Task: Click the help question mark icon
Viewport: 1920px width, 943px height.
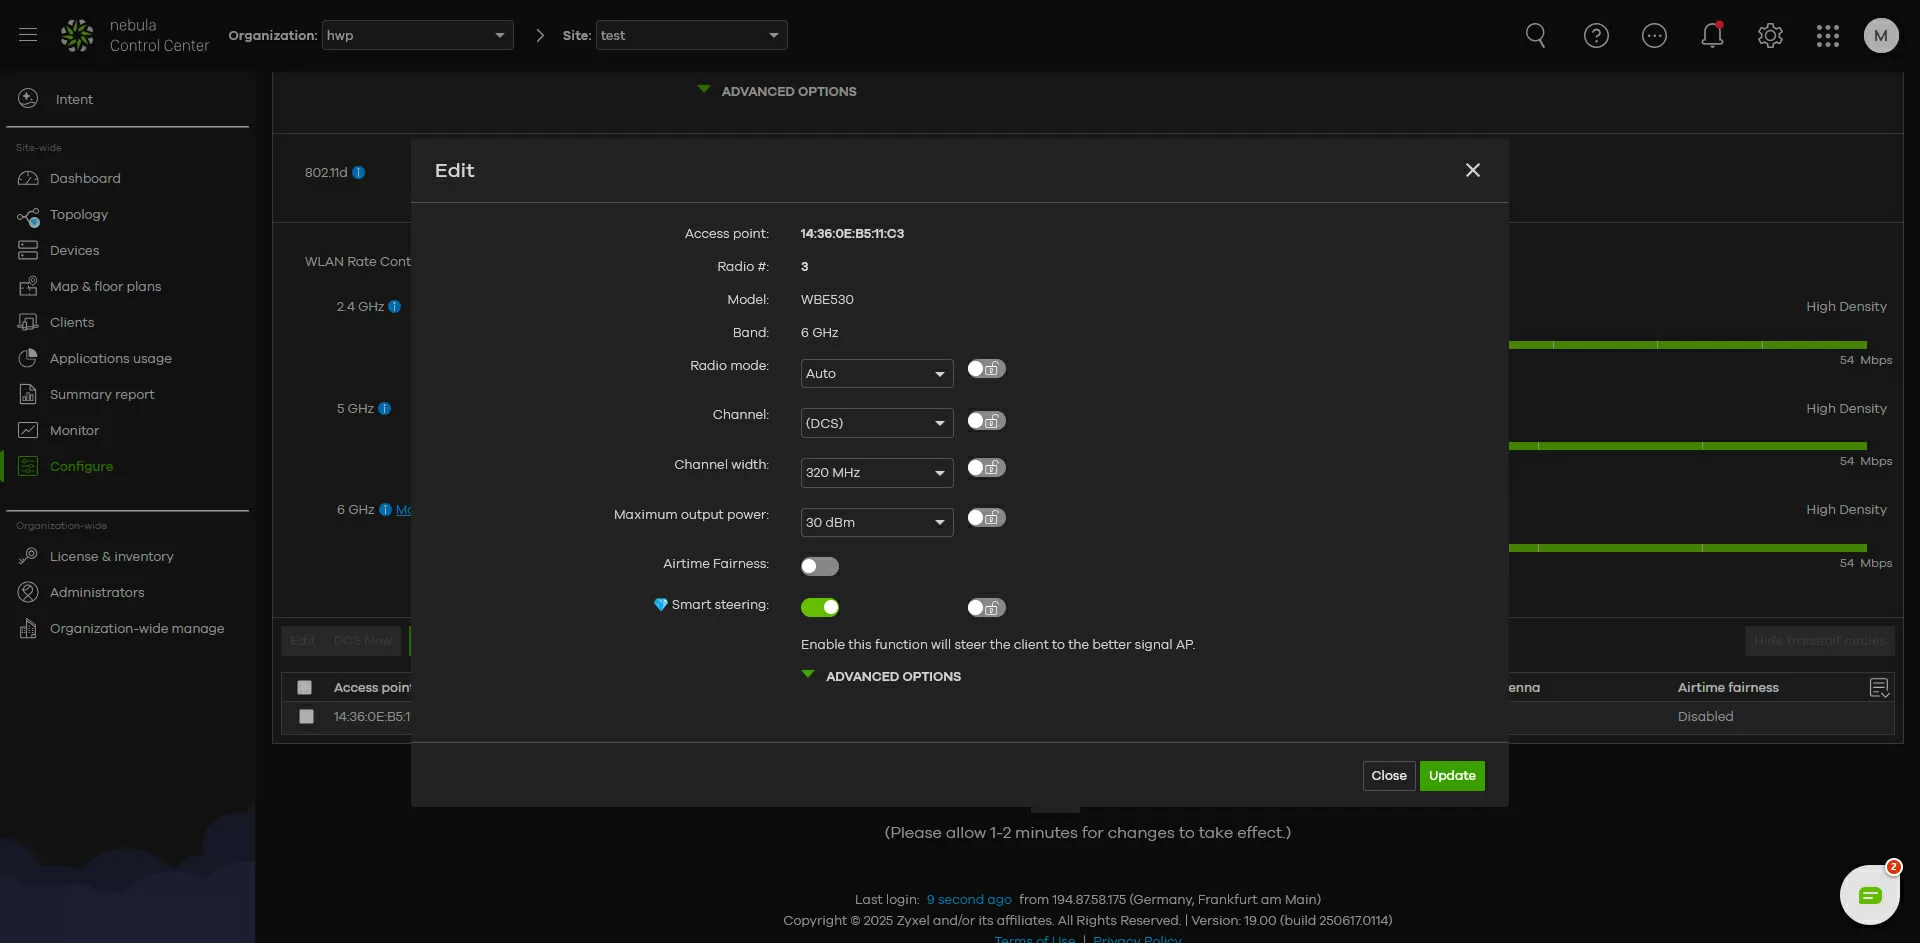Action: 1596,36
